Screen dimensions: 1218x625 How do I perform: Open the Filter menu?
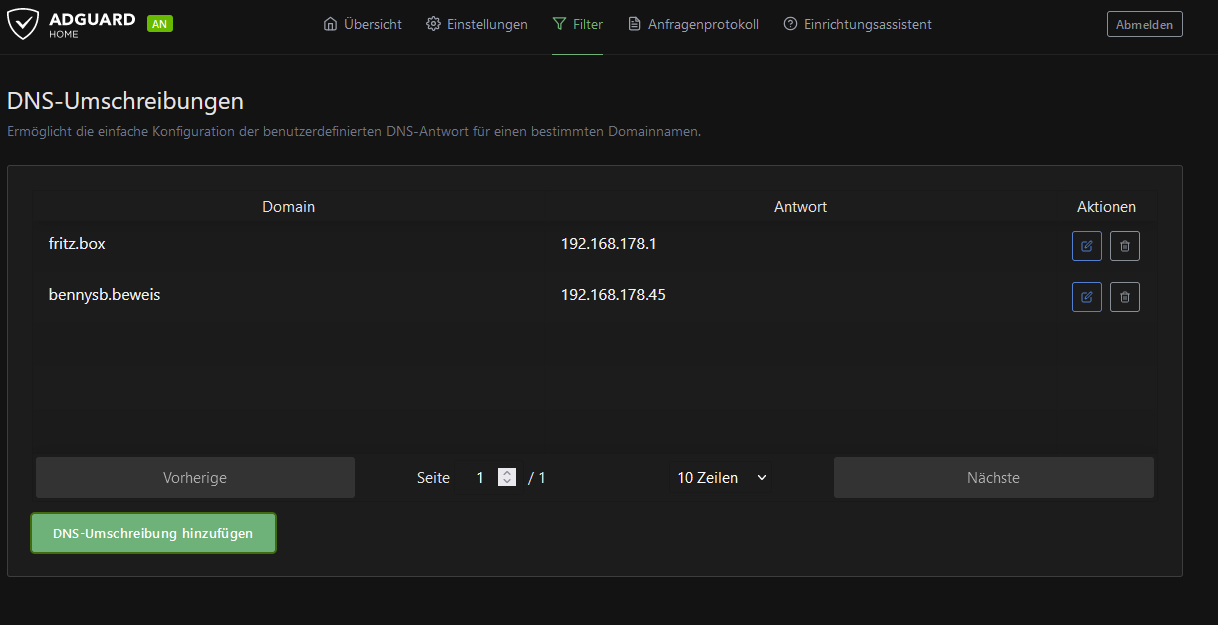coord(577,24)
